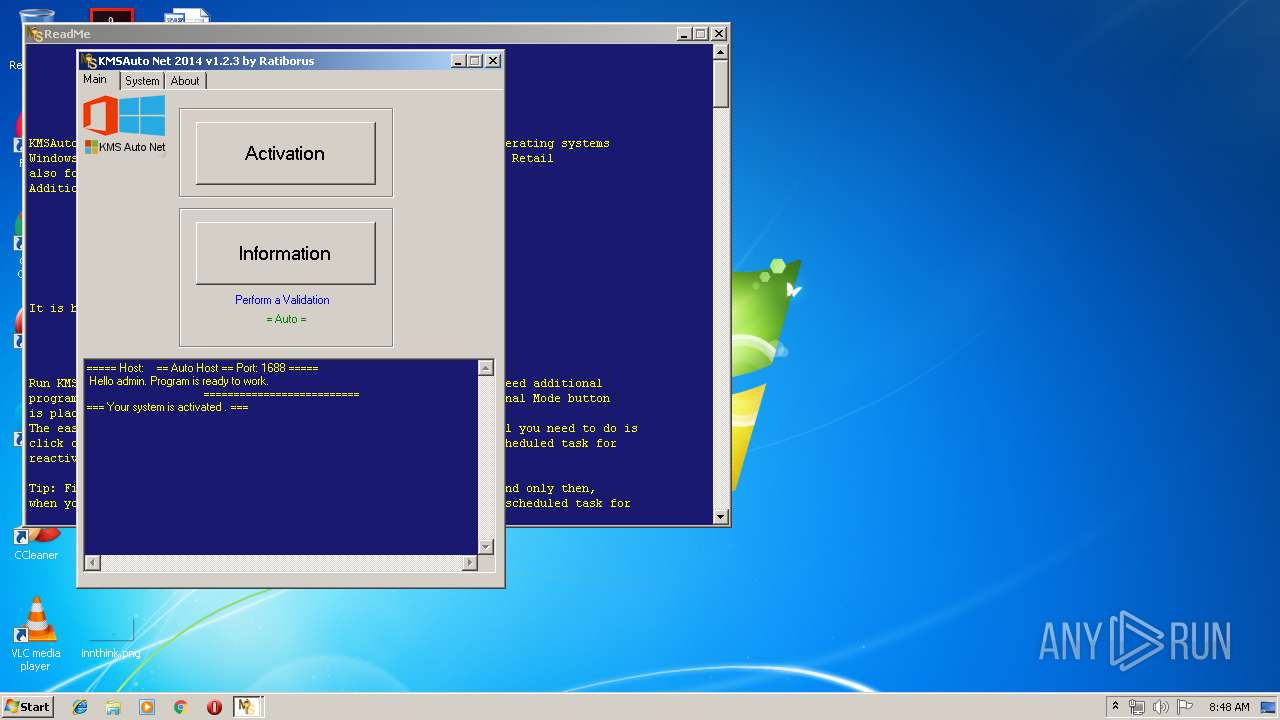1280x720 pixels.
Task: Click the Windows logo image
Action: 143,116
